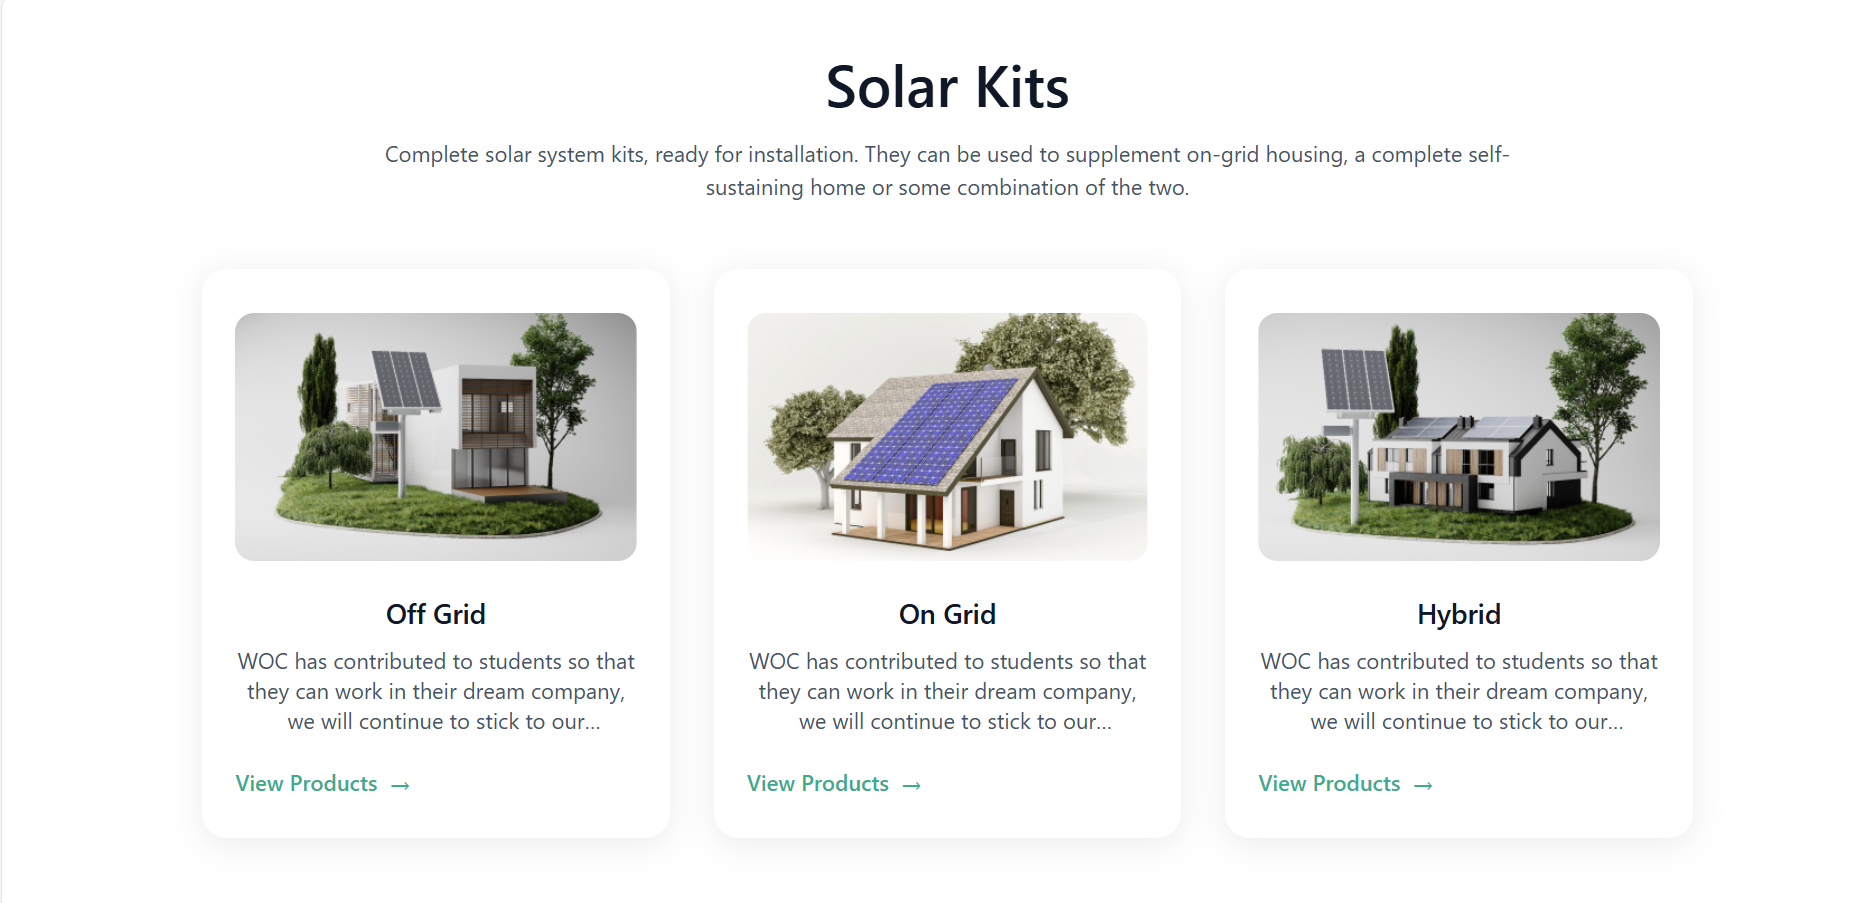Image resolution: width=1875 pixels, height=903 pixels.
Task: Open View Products under Hybrid
Action: 1329,784
